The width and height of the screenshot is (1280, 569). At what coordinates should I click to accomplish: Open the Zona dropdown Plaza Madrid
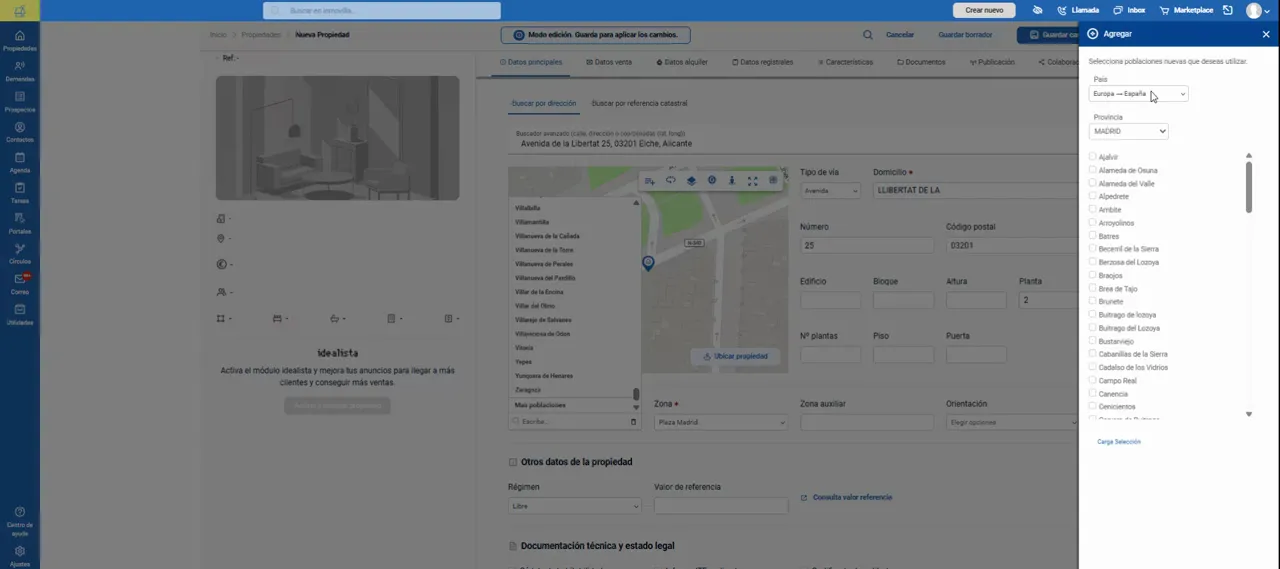(x=721, y=422)
